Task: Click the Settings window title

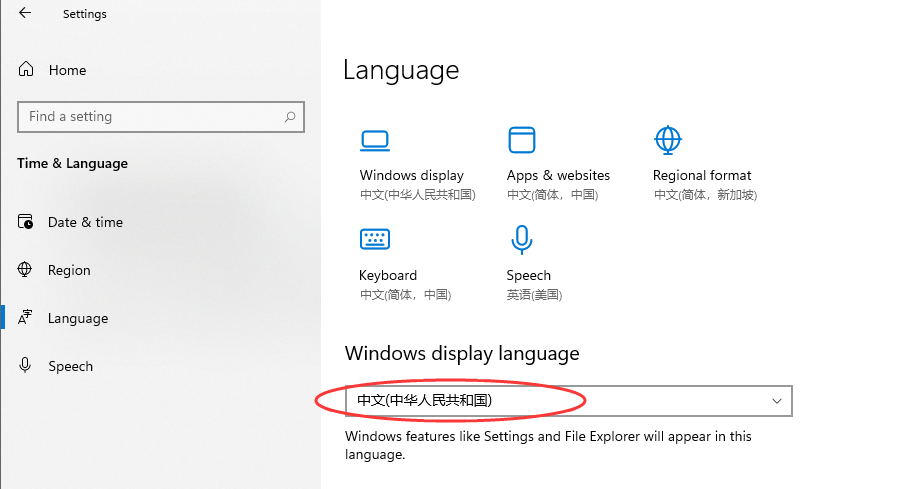Action: [85, 14]
